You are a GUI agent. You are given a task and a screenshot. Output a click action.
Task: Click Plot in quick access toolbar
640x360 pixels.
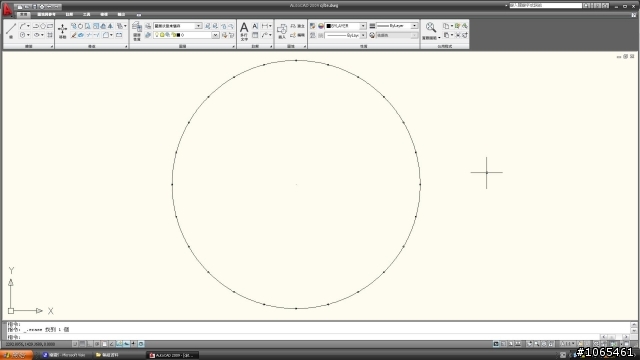(x=42, y=7)
